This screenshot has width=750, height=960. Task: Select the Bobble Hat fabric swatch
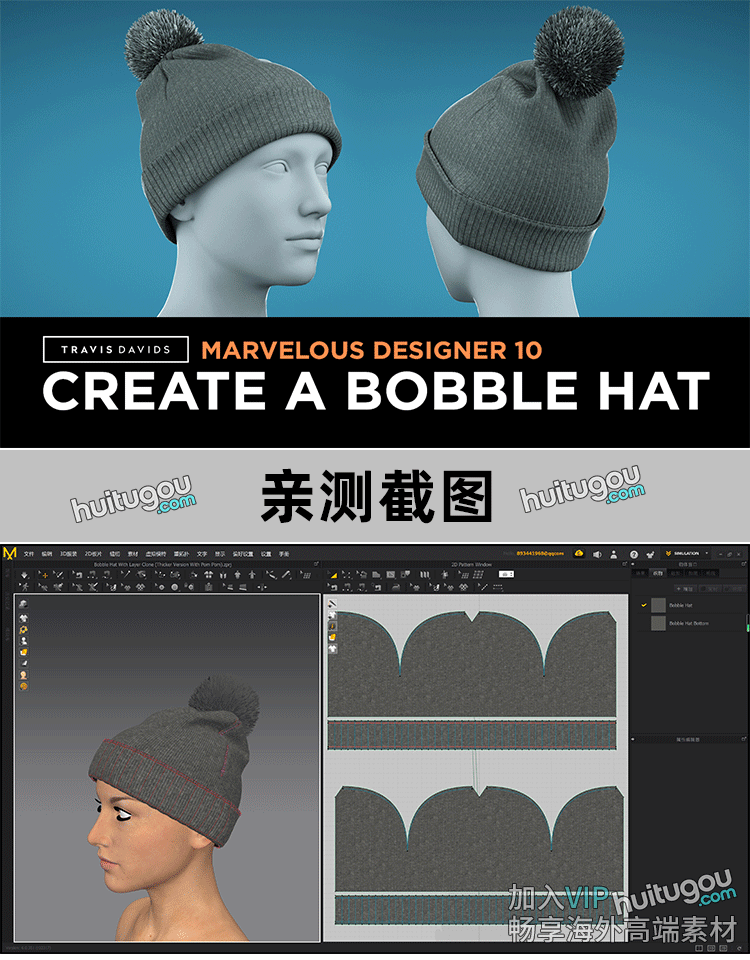pyautogui.click(x=658, y=605)
